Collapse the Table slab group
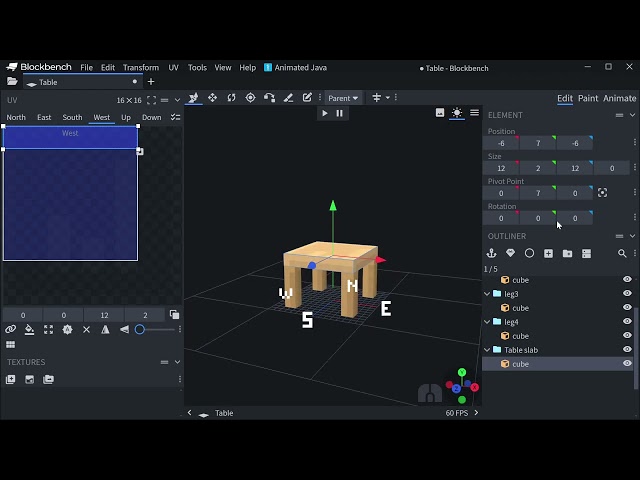The height and width of the screenshot is (480, 640). pos(487,350)
